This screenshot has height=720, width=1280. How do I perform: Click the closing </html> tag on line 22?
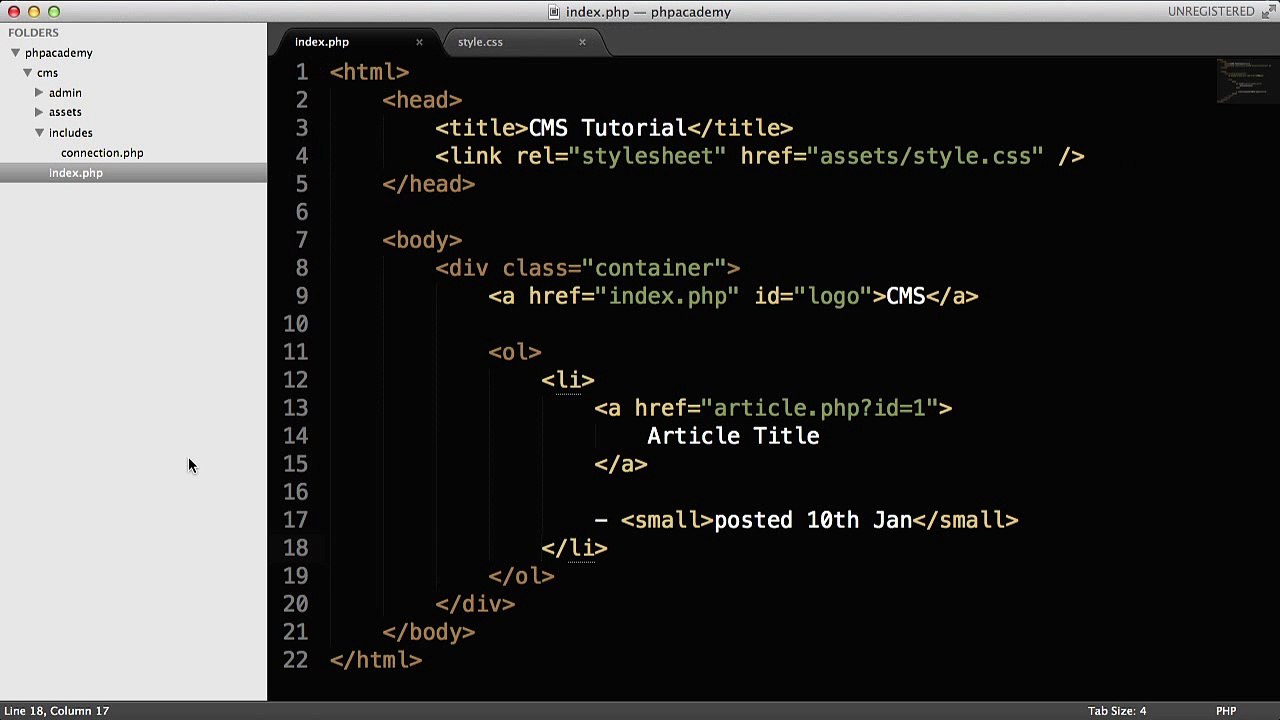tap(376, 660)
